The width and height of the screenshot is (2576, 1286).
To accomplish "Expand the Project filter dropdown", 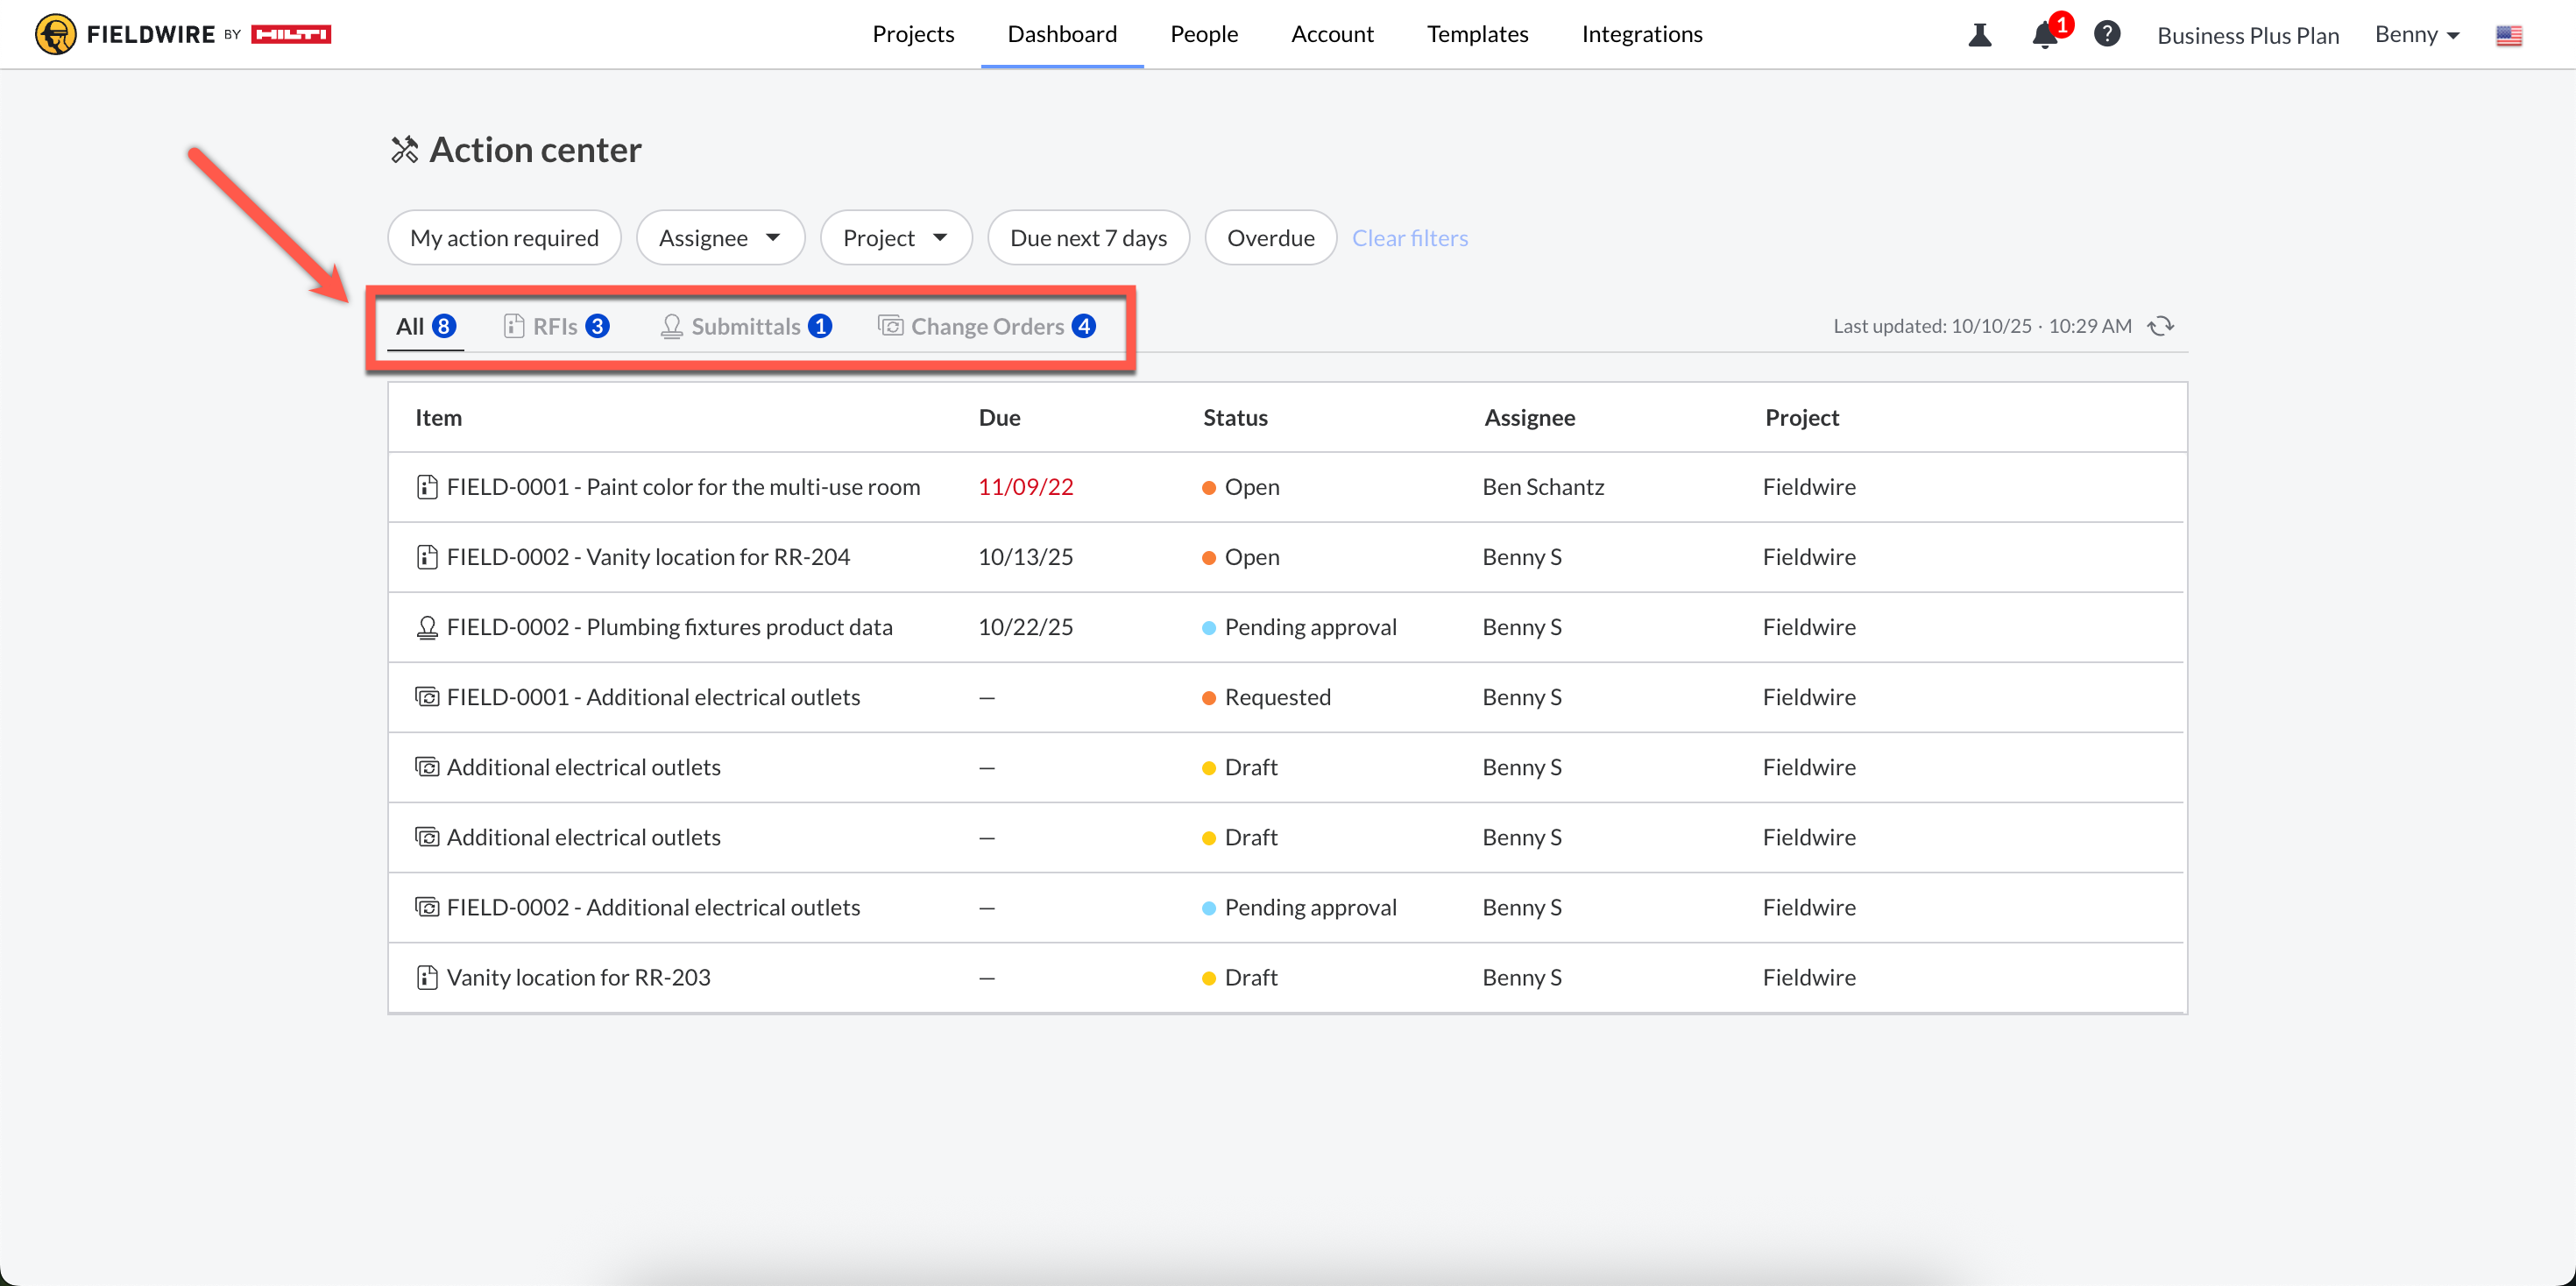I will 895,238.
